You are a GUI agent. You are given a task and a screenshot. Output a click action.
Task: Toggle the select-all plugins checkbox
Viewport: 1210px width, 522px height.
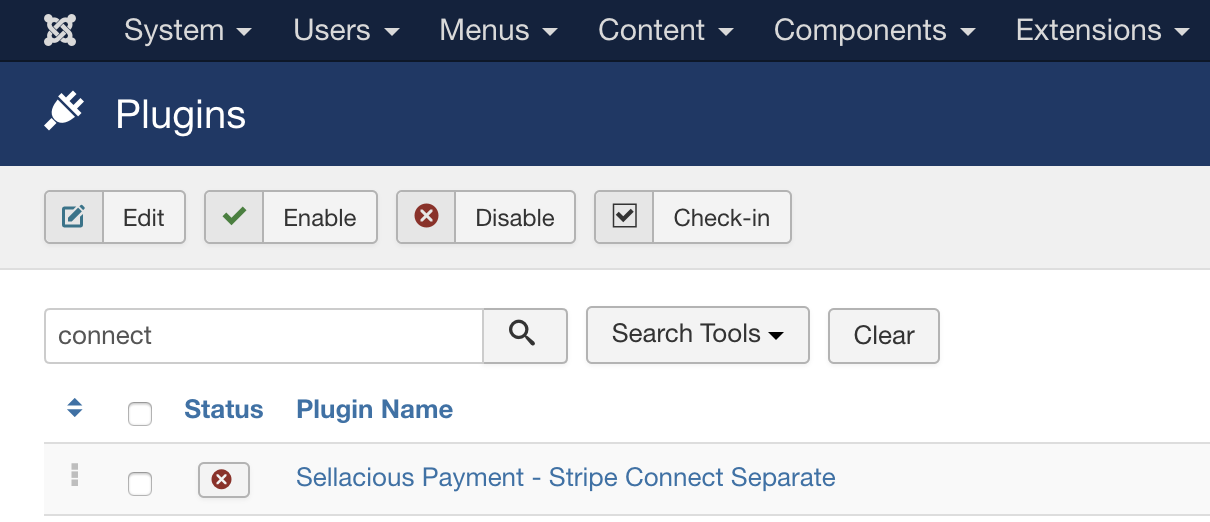click(x=140, y=413)
